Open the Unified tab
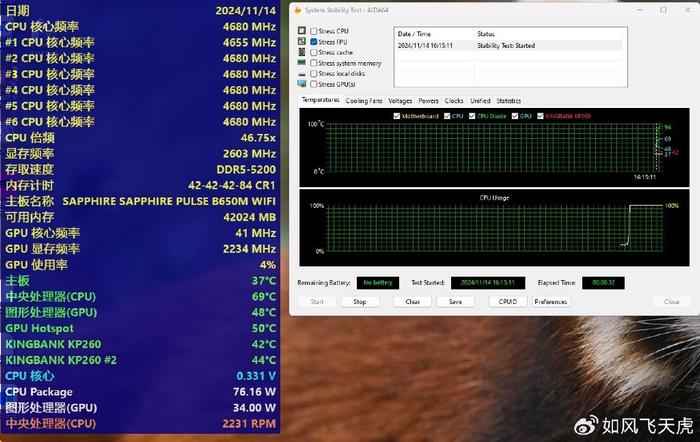 pos(480,101)
